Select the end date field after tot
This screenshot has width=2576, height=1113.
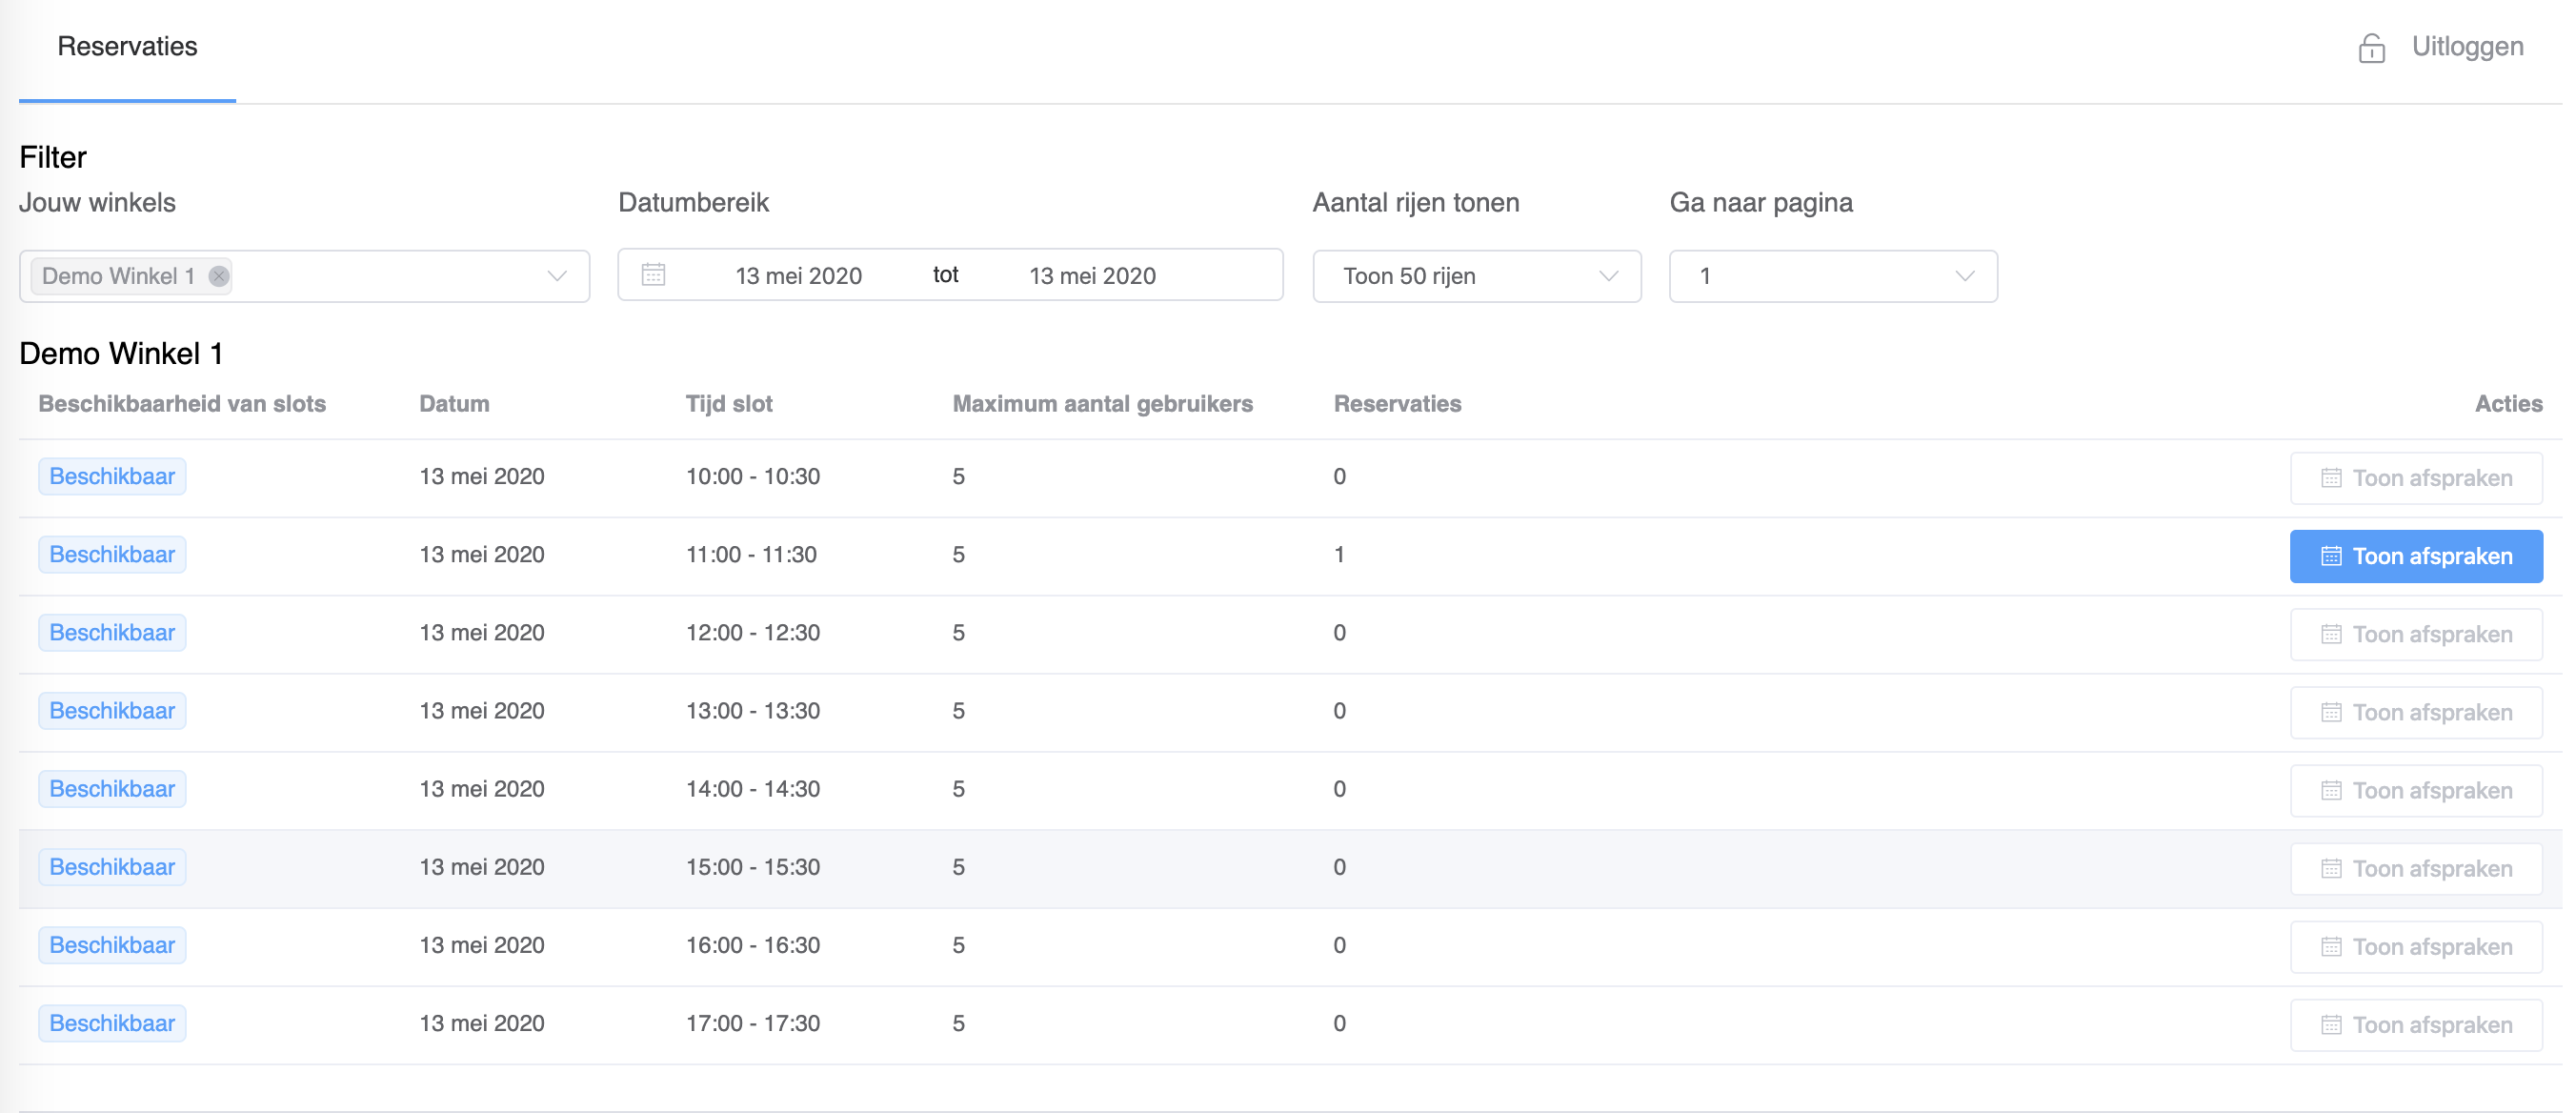tap(1092, 276)
